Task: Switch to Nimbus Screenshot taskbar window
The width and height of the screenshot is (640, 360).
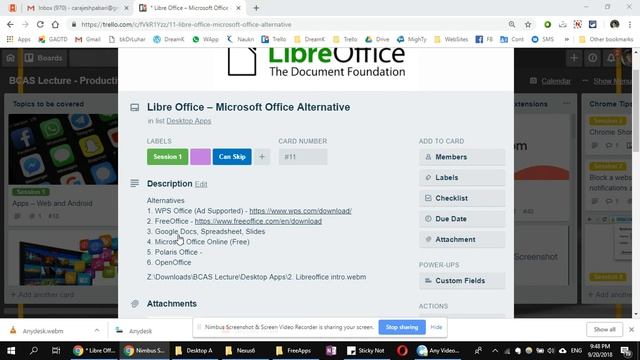Action: 144,351
